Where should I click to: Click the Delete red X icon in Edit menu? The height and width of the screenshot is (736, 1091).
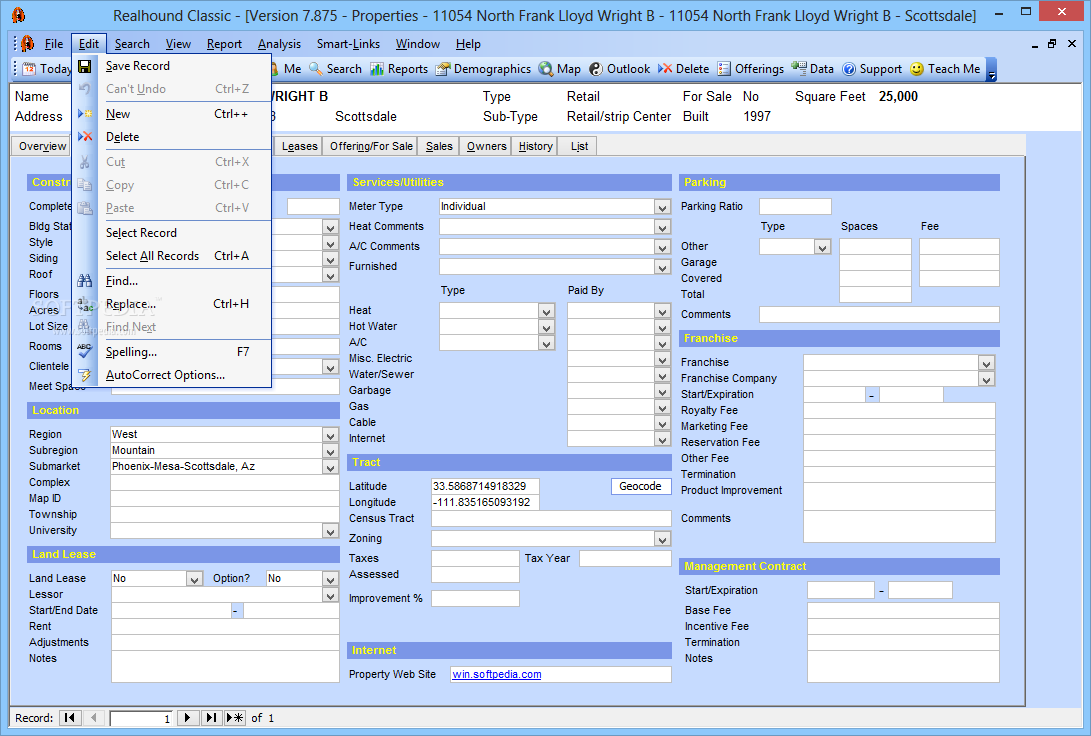pos(85,137)
